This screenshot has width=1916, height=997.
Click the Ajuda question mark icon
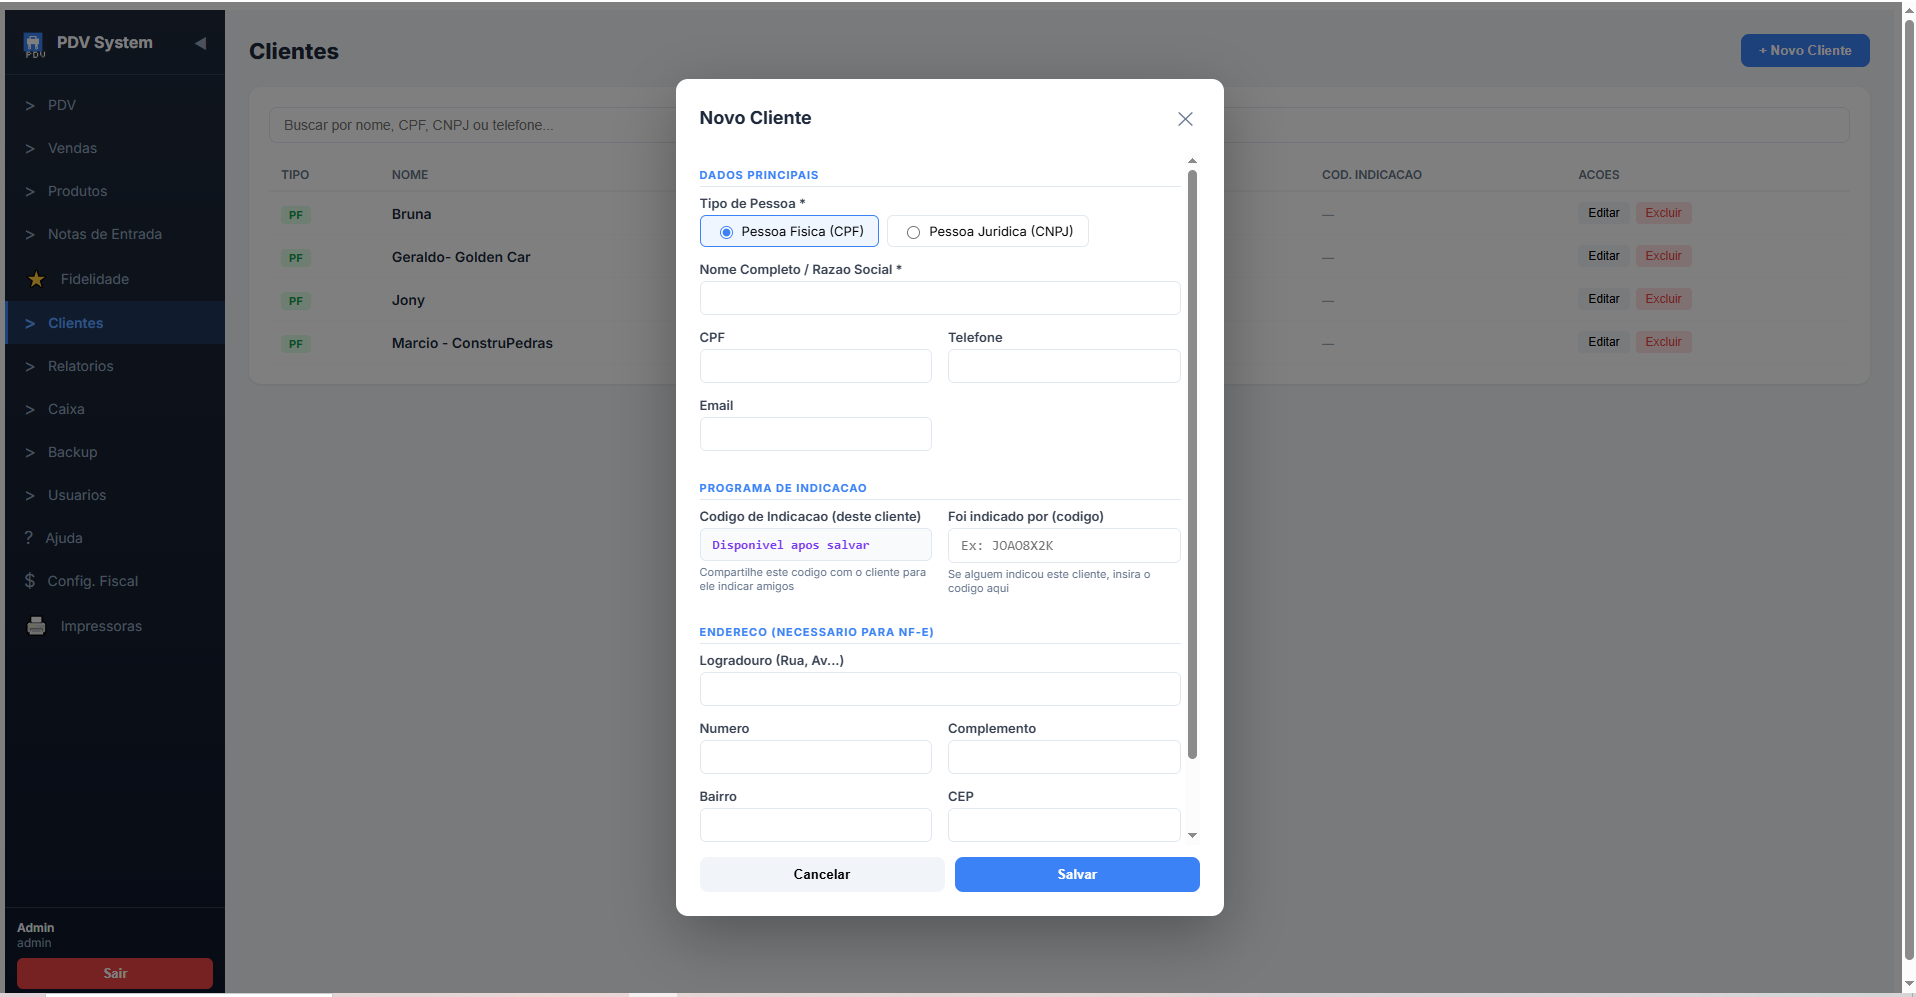click(x=29, y=538)
